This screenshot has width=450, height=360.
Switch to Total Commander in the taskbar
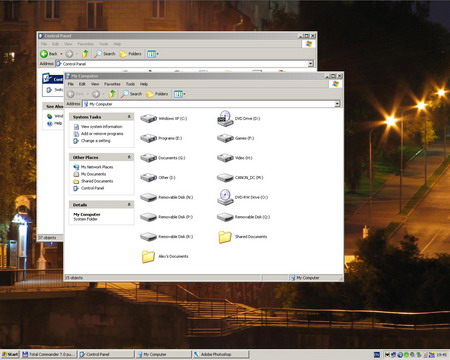49,354
